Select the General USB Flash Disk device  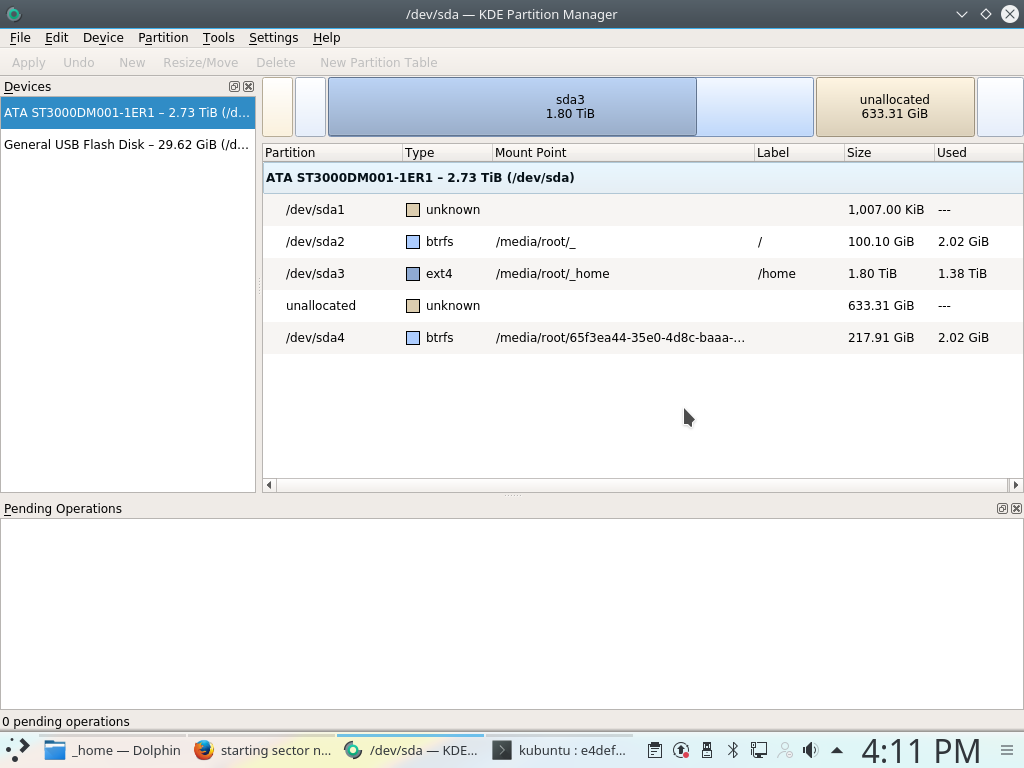tap(128, 144)
